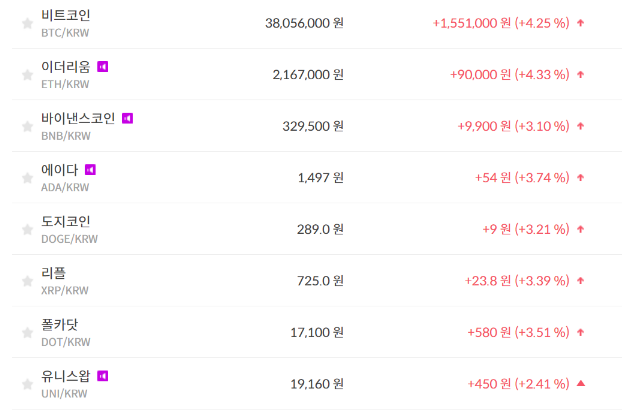This screenshot has width=622, height=414.
Task: Open the 비트코인 coin name link
Action: tap(66, 15)
